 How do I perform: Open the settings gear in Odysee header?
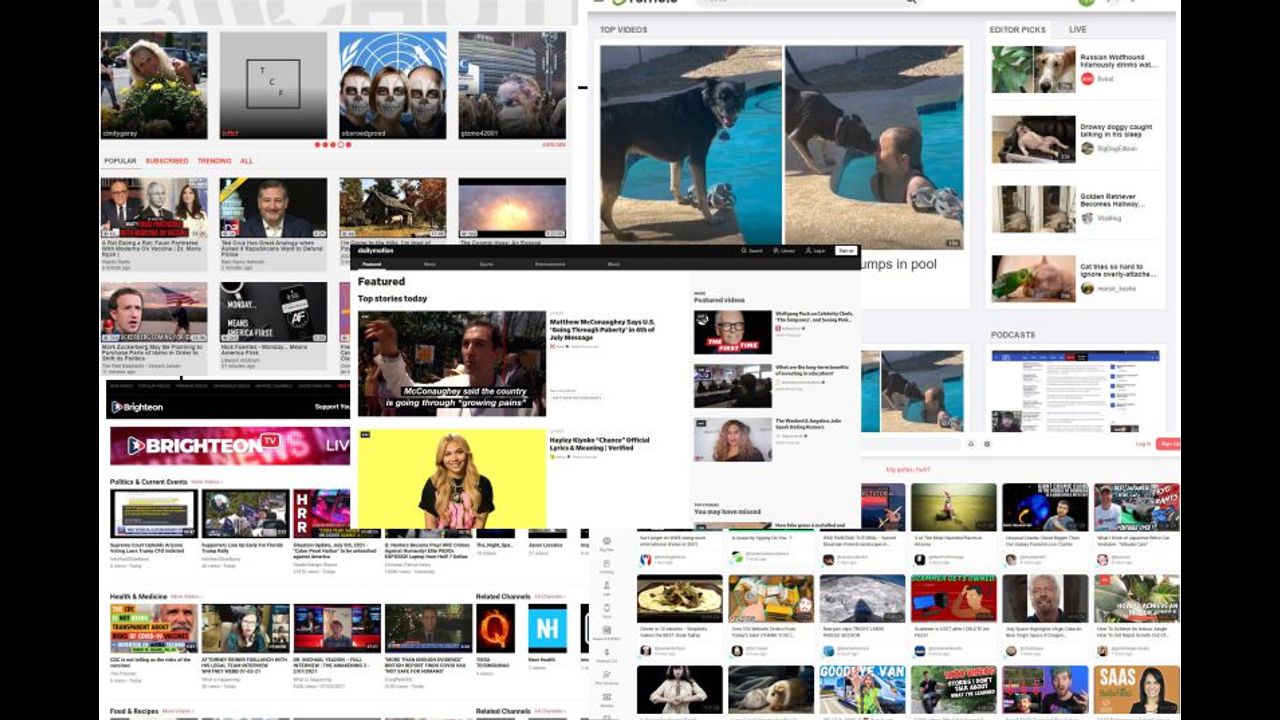[x=987, y=443]
